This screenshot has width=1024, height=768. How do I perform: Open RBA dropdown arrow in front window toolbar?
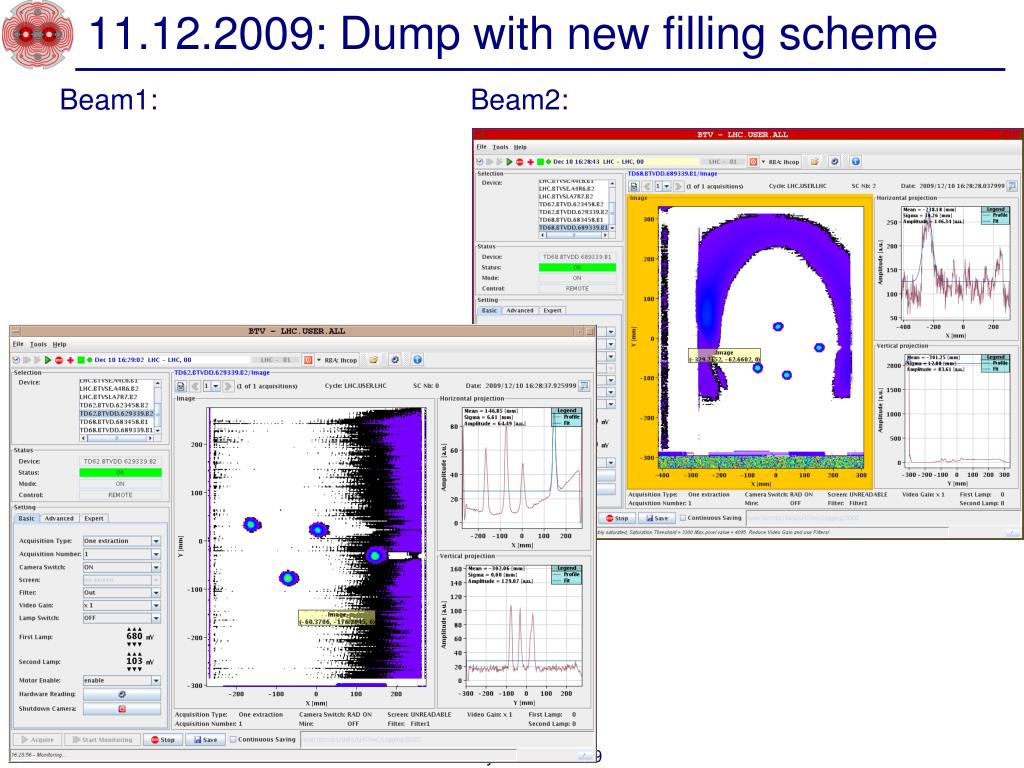coord(319,360)
